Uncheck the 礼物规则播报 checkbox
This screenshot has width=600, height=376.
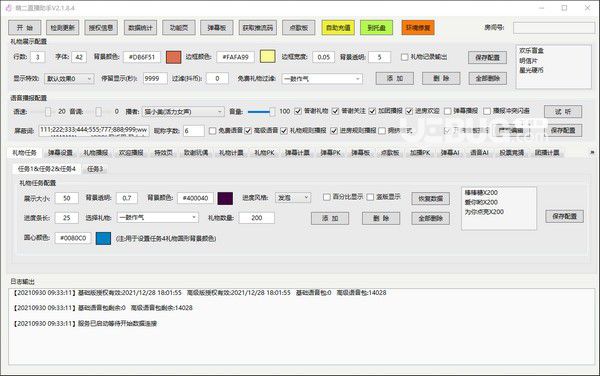tap(284, 131)
